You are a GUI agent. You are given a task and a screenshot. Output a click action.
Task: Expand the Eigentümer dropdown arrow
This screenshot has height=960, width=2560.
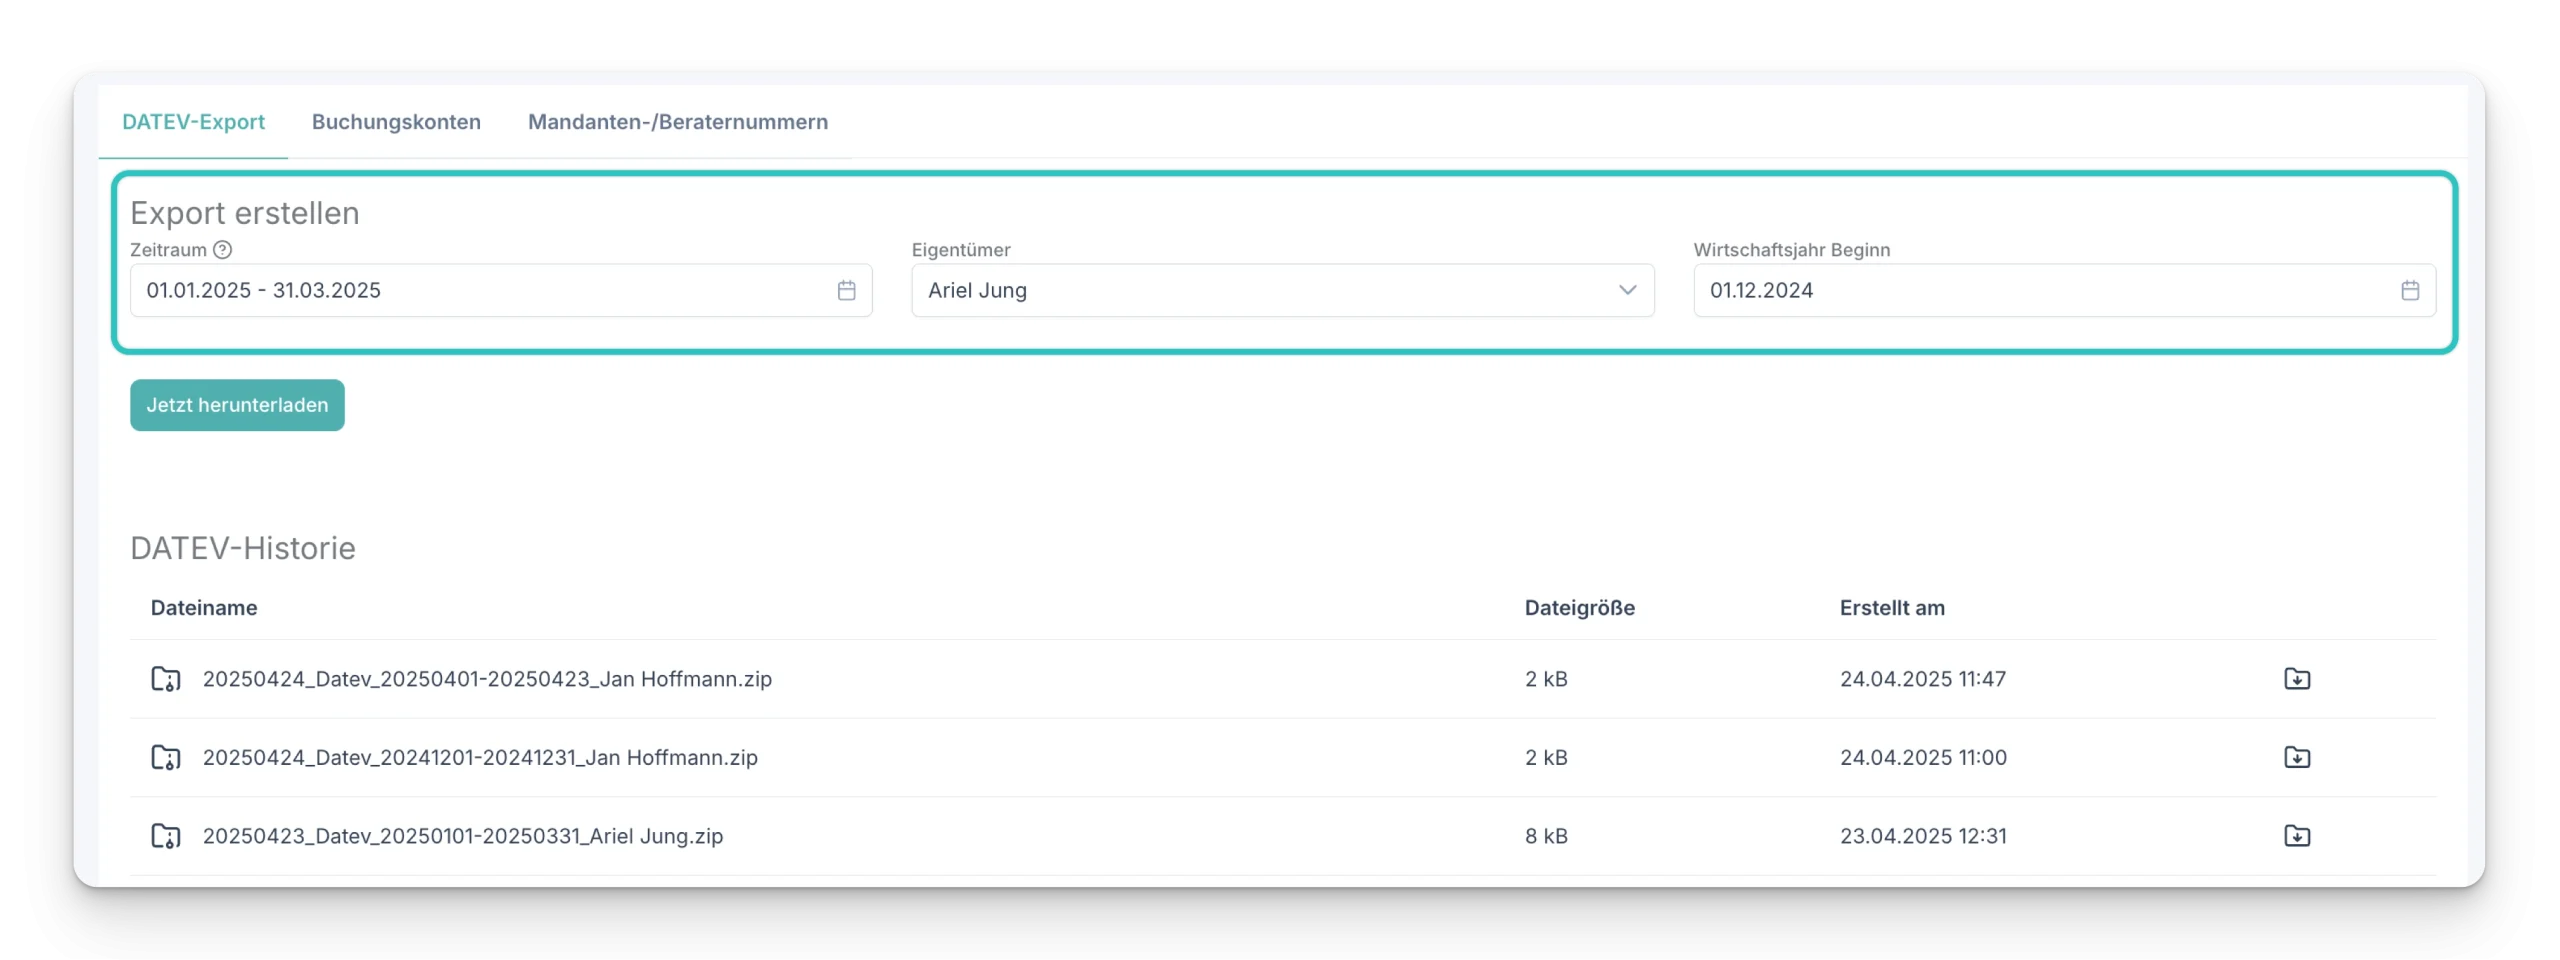point(1626,291)
